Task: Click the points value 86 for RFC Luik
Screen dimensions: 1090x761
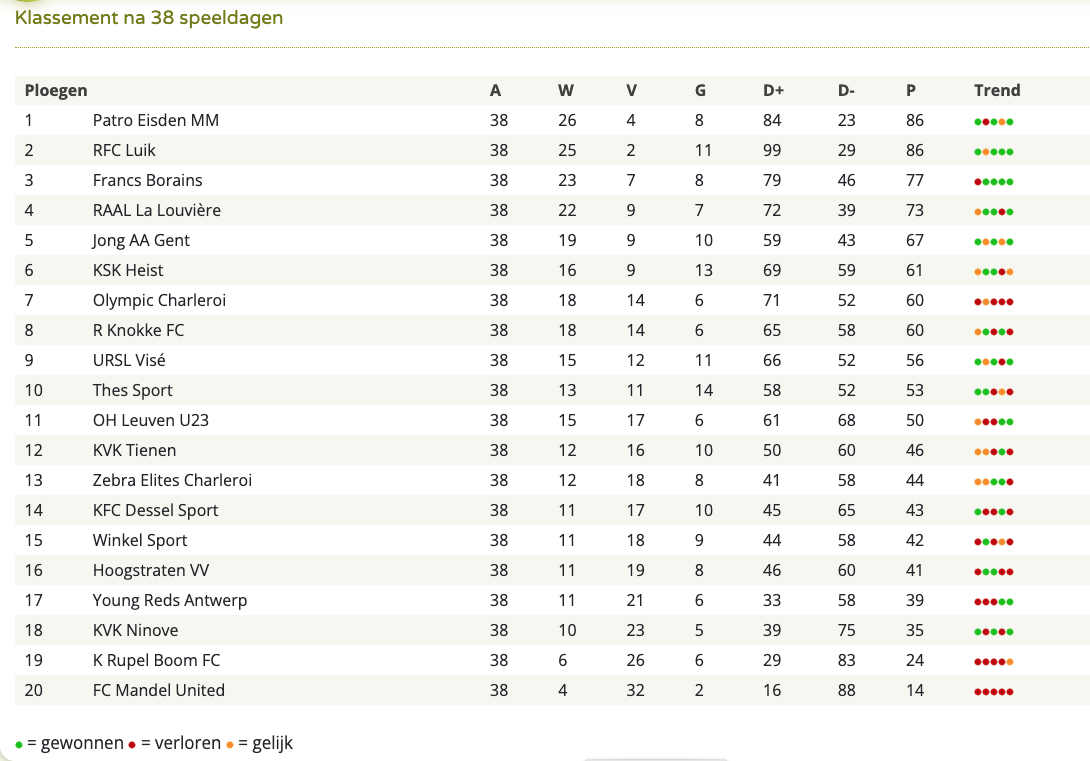Action: [x=915, y=150]
